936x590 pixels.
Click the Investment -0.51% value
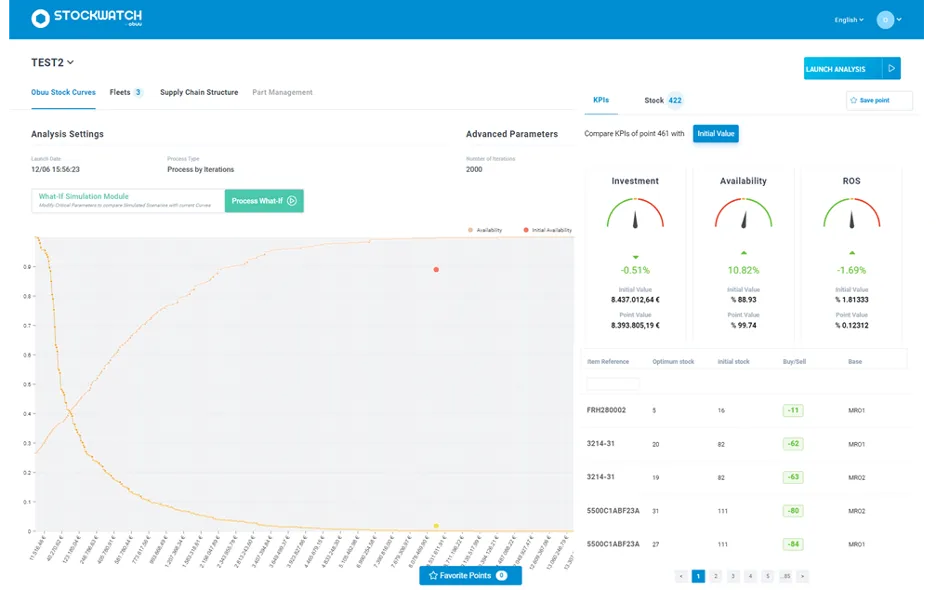[x=635, y=271]
